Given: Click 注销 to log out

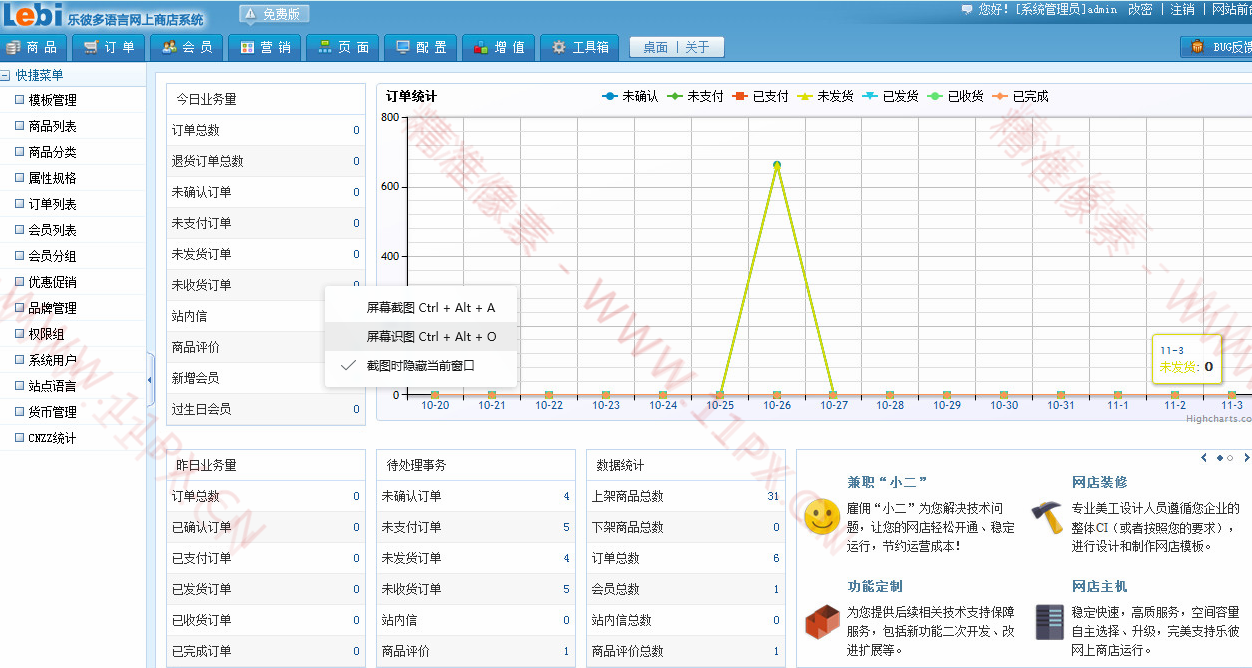Looking at the screenshot, I should pyautogui.click(x=1183, y=9).
